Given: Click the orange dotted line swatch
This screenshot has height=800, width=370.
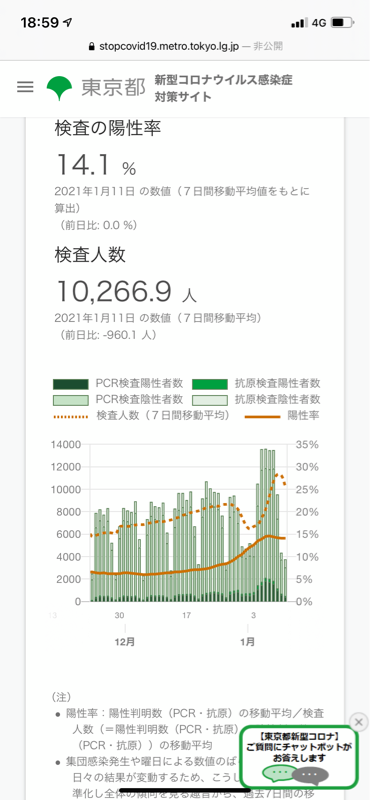Looking at the screenshot, I should pyautogui.click(x=70, y=416).
